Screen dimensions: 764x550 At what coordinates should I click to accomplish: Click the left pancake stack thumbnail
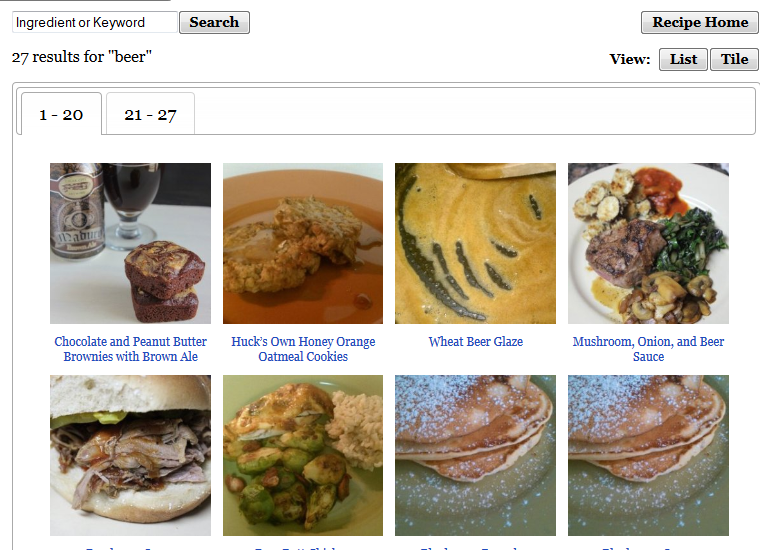pos(475,455)
